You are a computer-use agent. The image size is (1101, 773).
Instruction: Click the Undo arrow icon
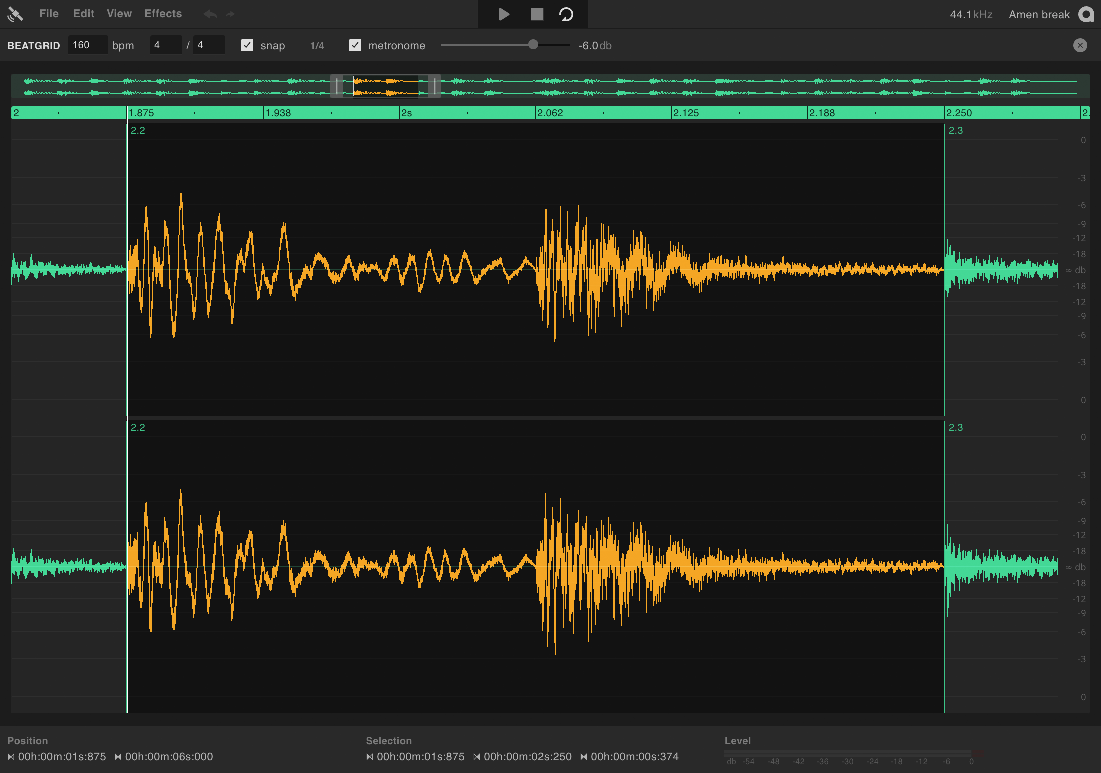210,14
